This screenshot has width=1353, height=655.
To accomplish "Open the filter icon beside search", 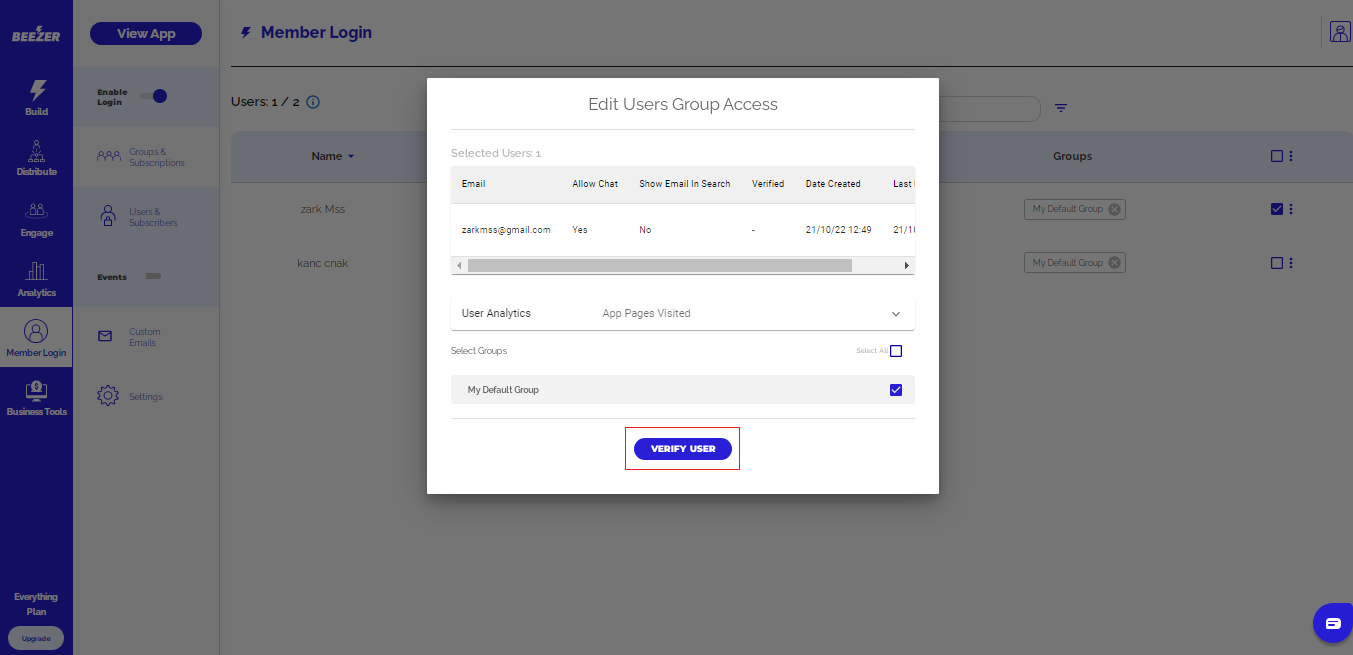I will coord(1061,108).
